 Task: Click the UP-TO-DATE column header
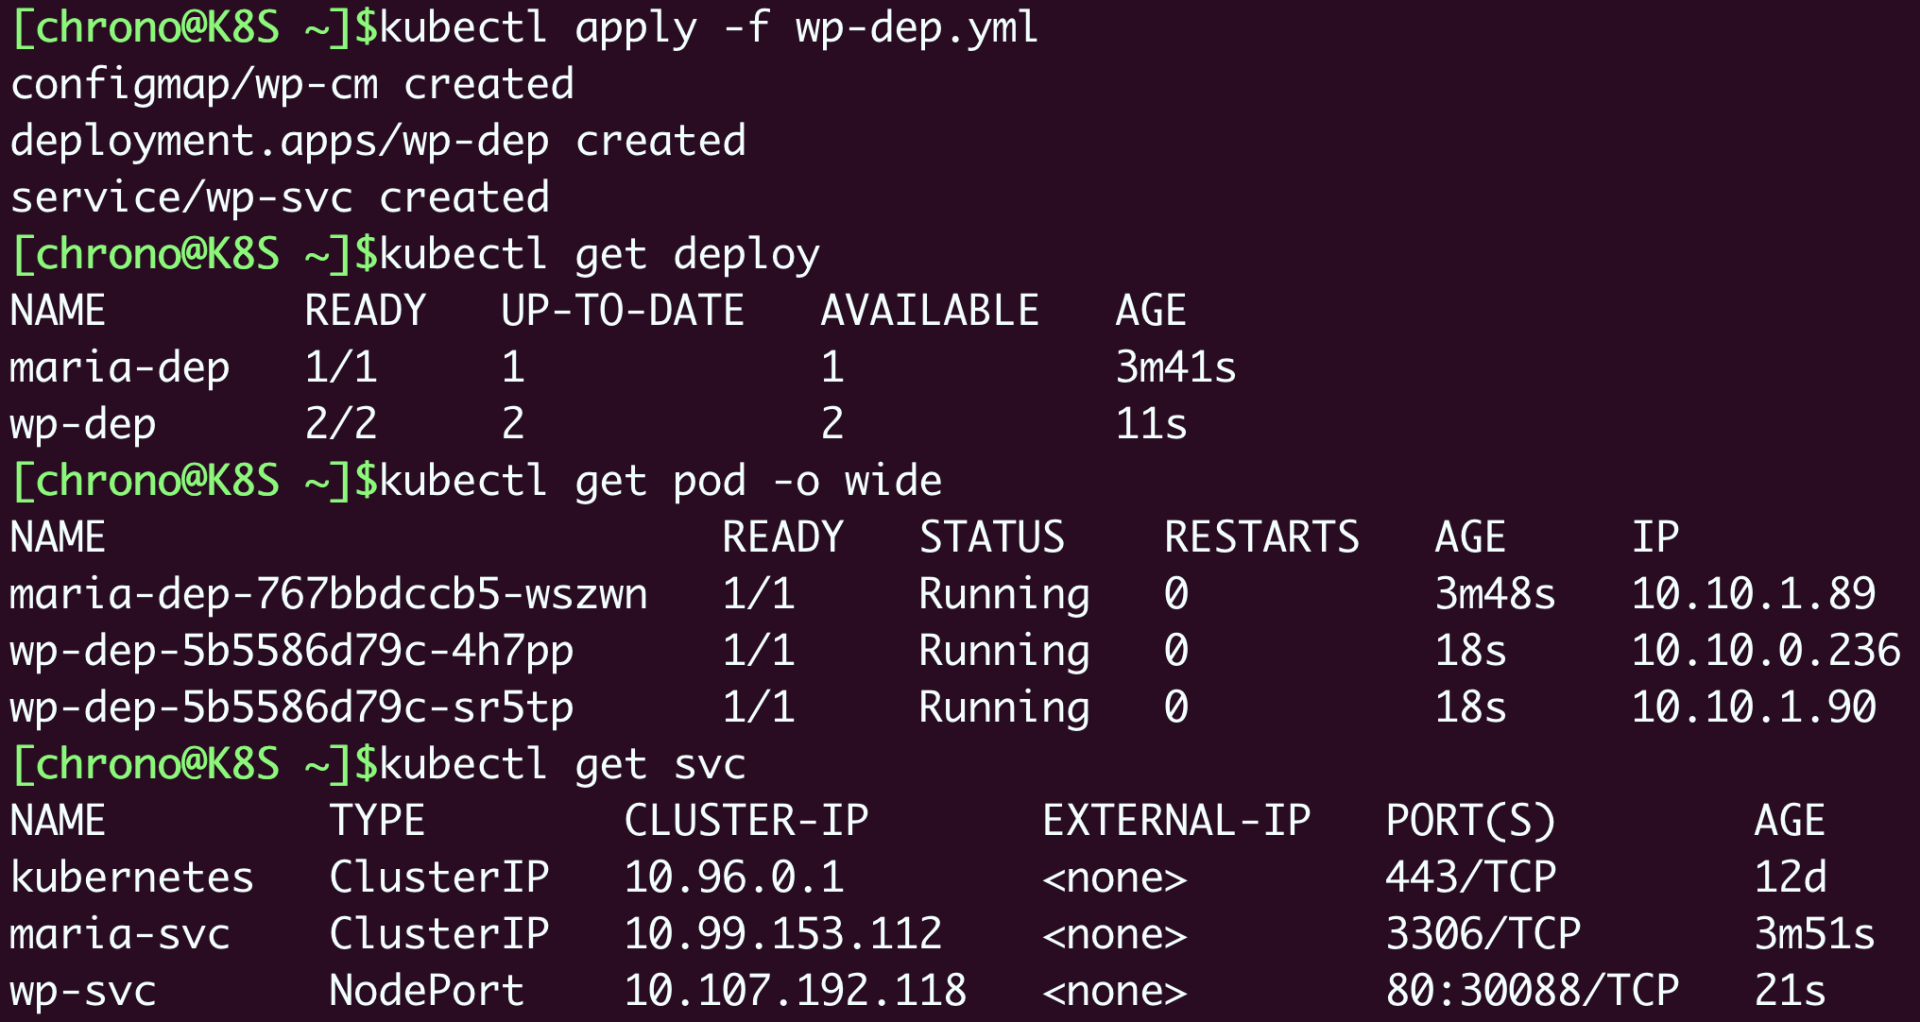pyautogui.click(x=622, y=311)
